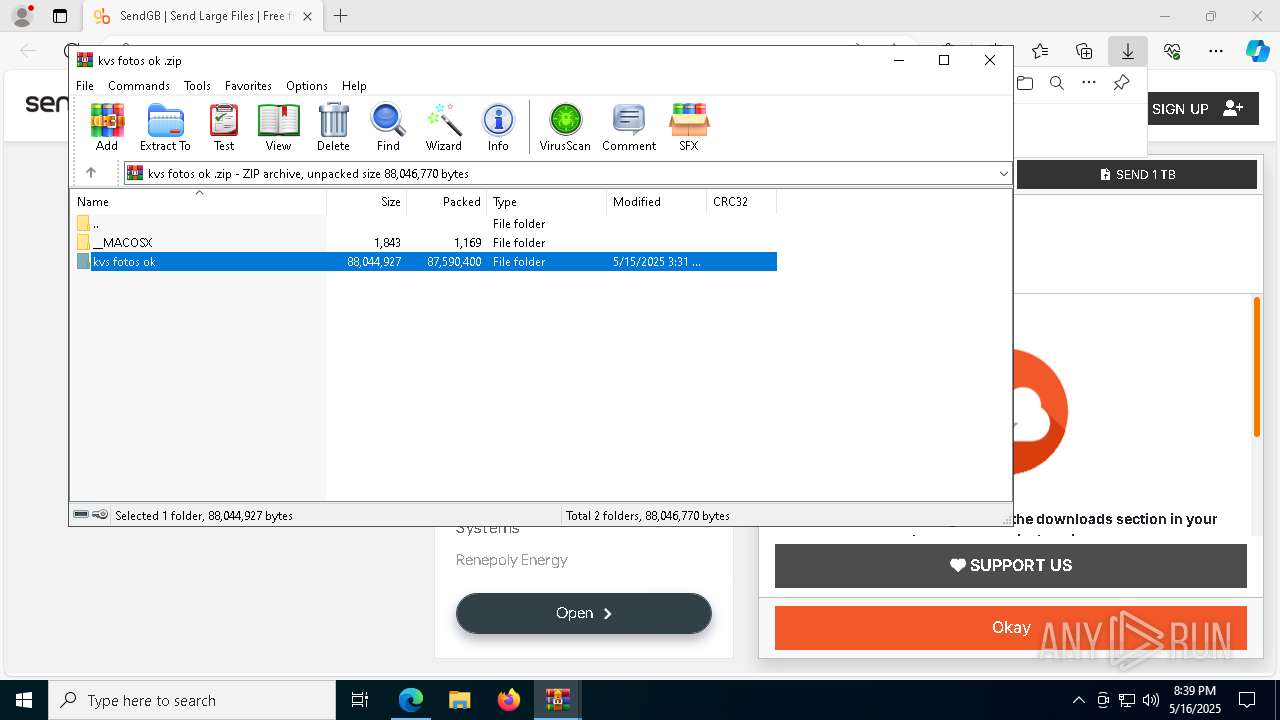The image size is (1280, 720).
Task: Open Firefox from the taskbar
Action: (x=509, y=700)
